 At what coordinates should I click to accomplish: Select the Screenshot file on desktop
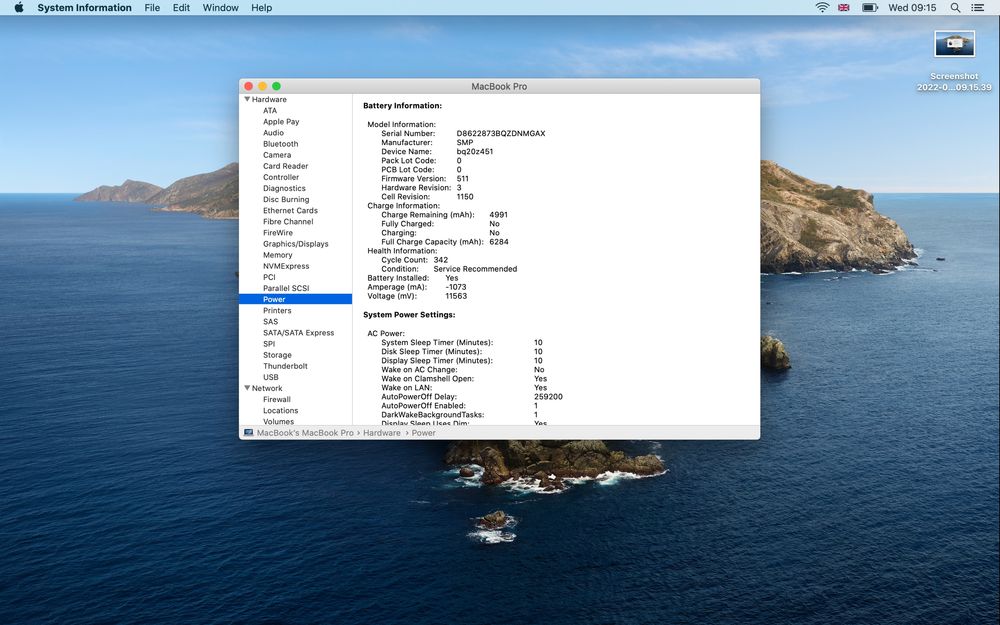[954, 61]
